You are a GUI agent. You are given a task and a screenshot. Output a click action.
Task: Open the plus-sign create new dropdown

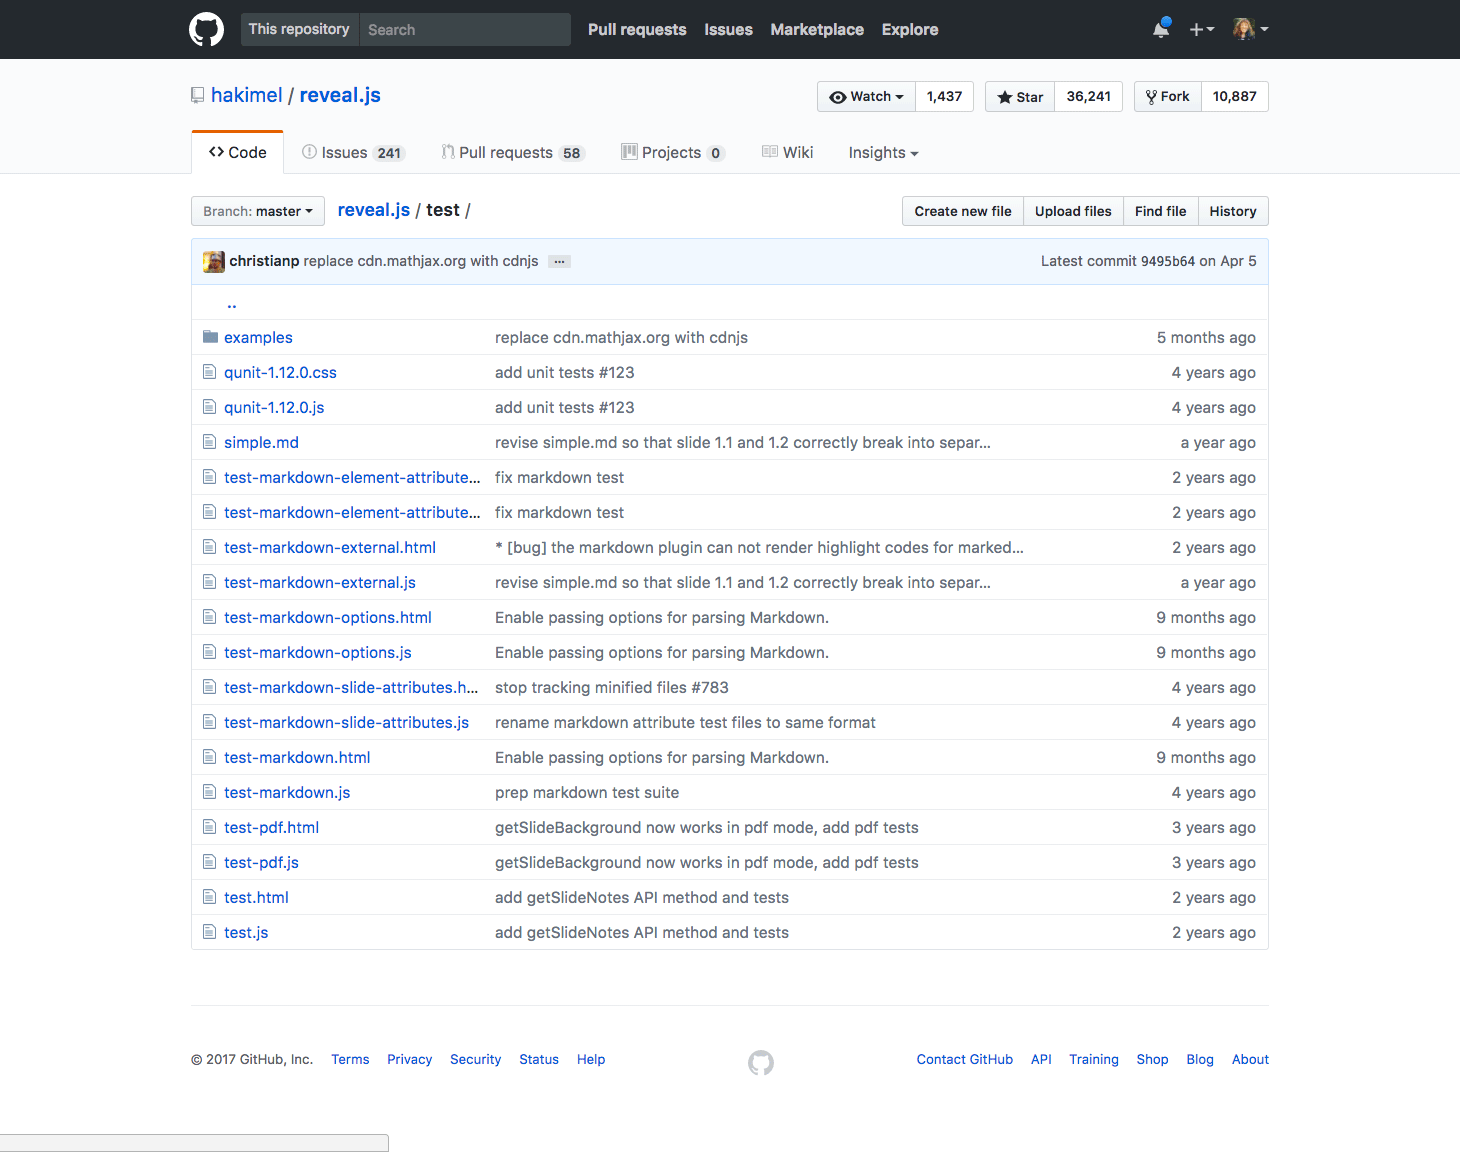point(1201,30)
